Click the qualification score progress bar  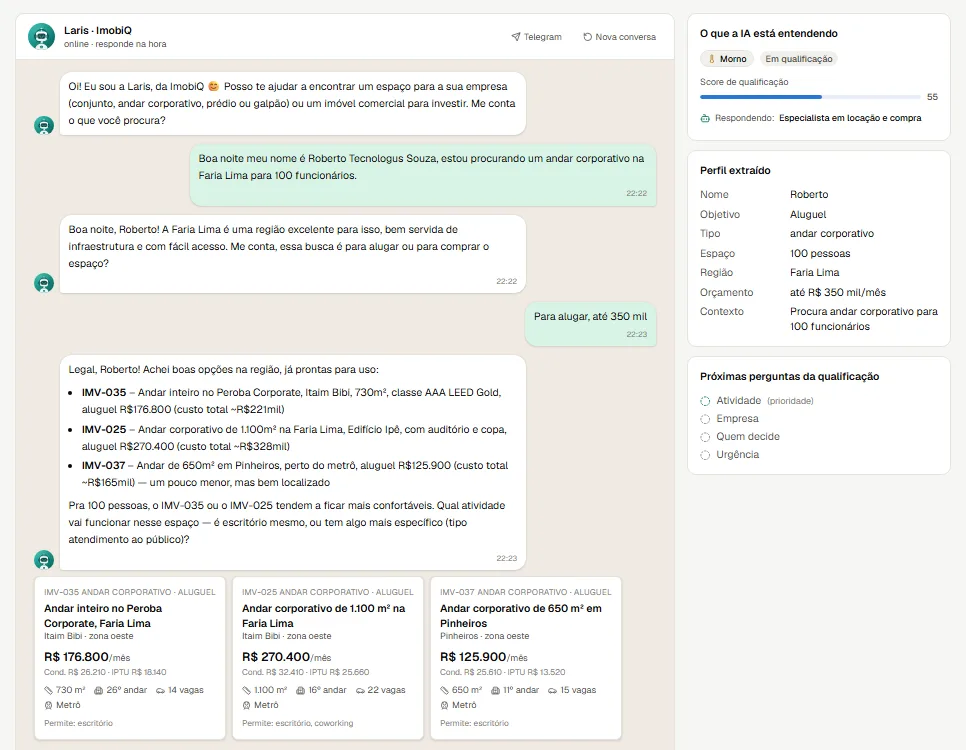810,97
